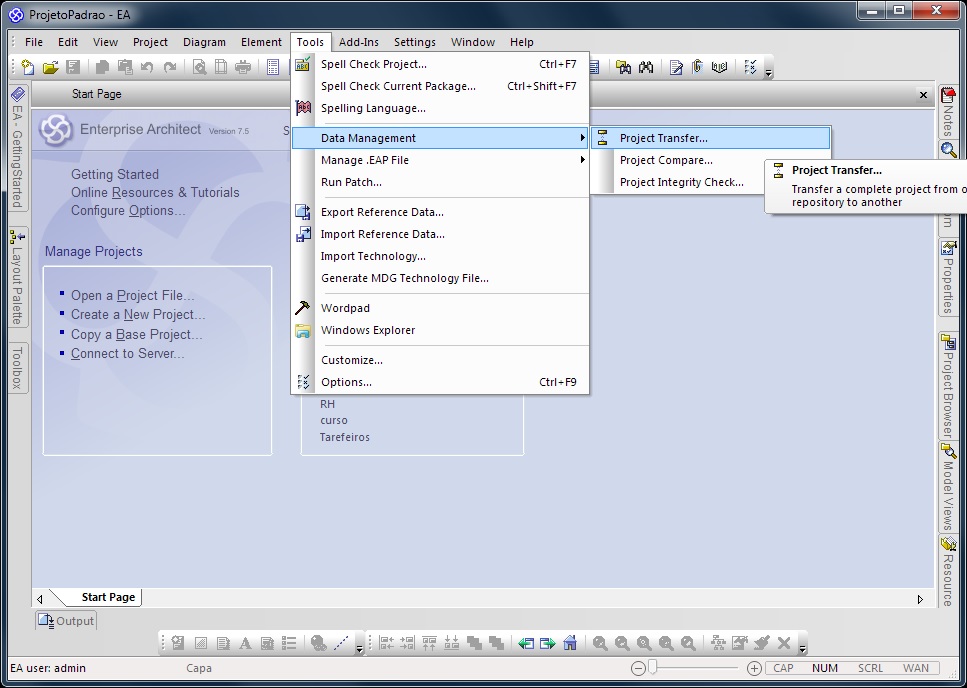Open the Project Transfer menu item
Image resolution: width=967 pixels, height=688 pixels.
coord(663,138)
